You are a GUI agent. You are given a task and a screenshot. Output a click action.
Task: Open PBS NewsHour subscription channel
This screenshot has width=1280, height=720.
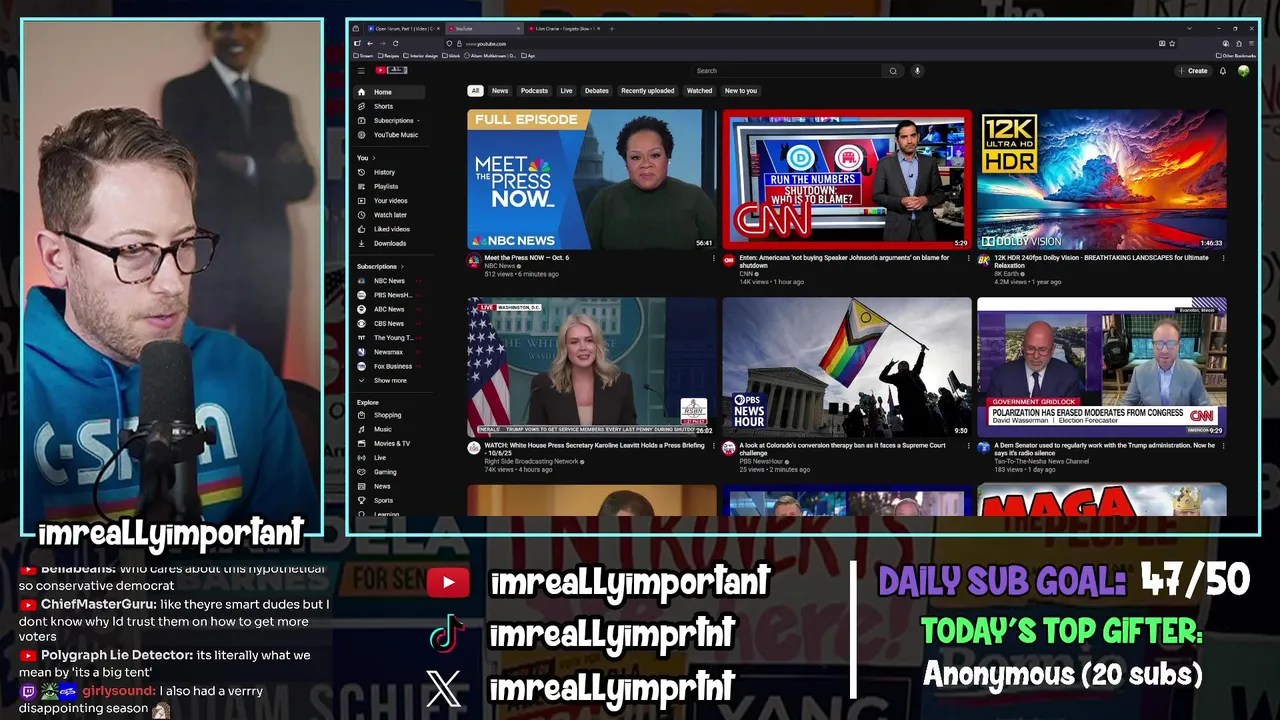(x=390, y=295)
